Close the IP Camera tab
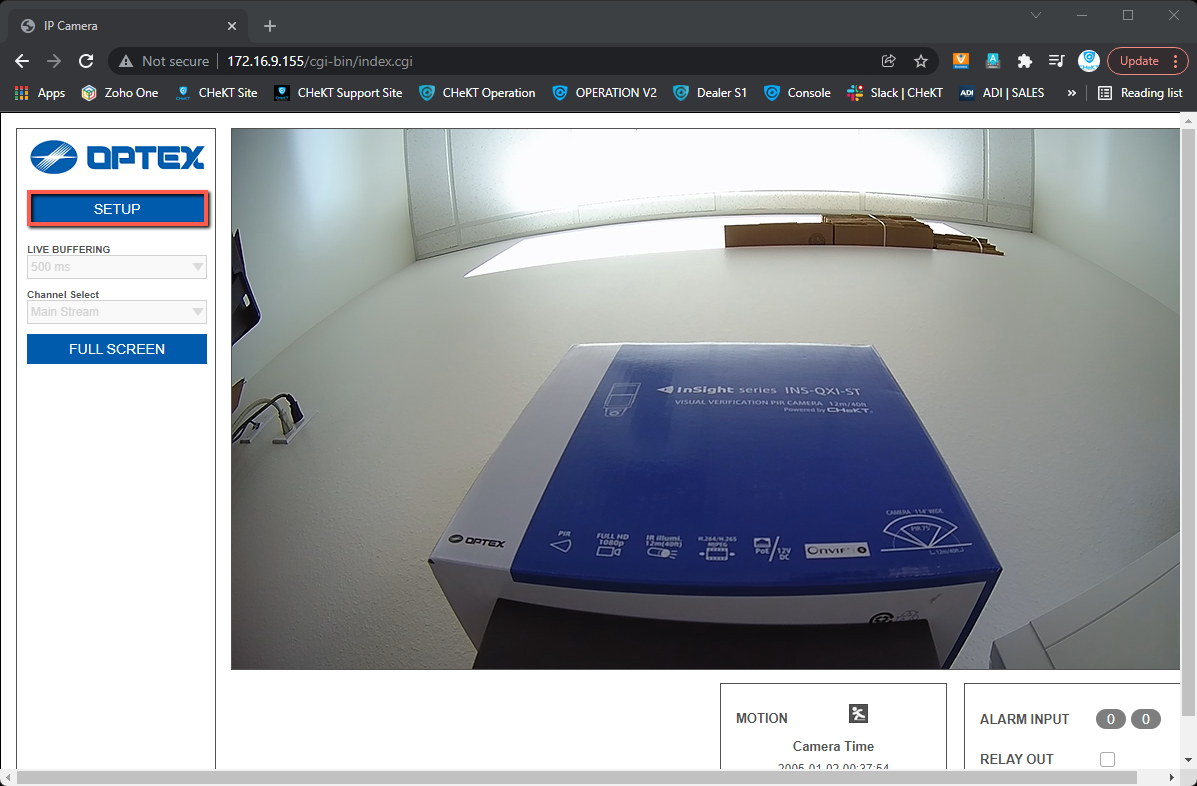Screen dimensions: 1197x786 click(x=232, y=26)
